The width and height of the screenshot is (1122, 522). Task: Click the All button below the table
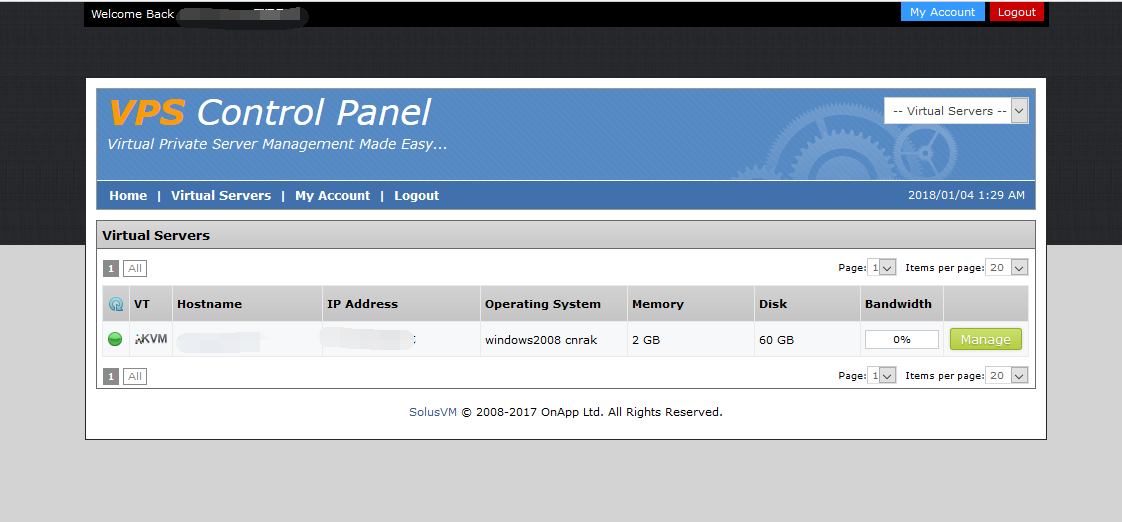[x=135, y=377]
